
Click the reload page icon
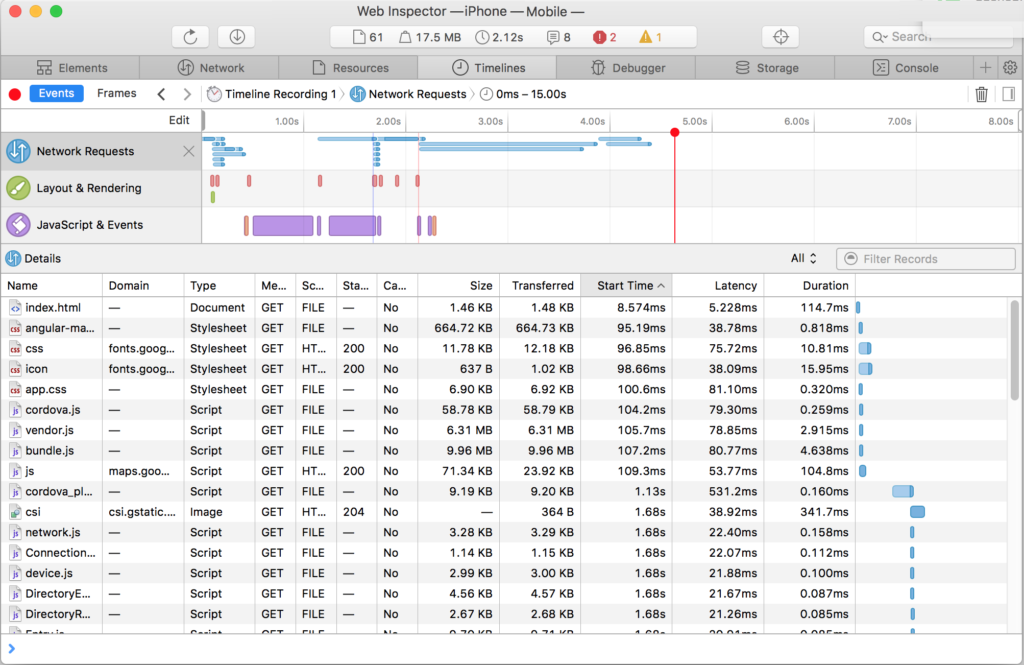[190, 37]
